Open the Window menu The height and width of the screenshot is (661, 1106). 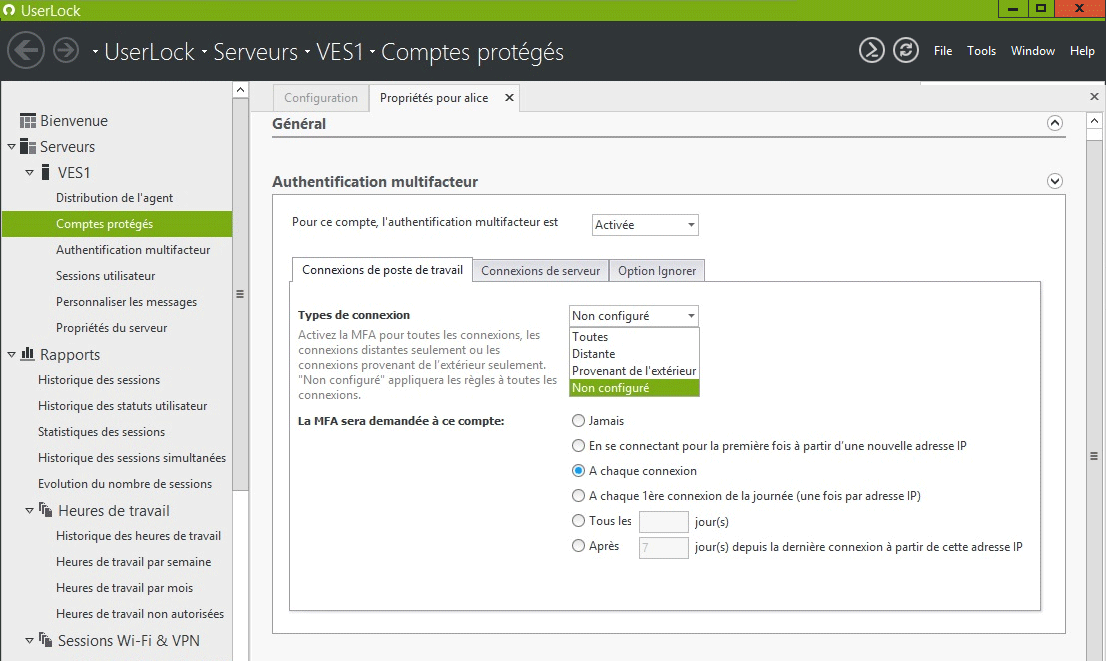[1033, 51]
